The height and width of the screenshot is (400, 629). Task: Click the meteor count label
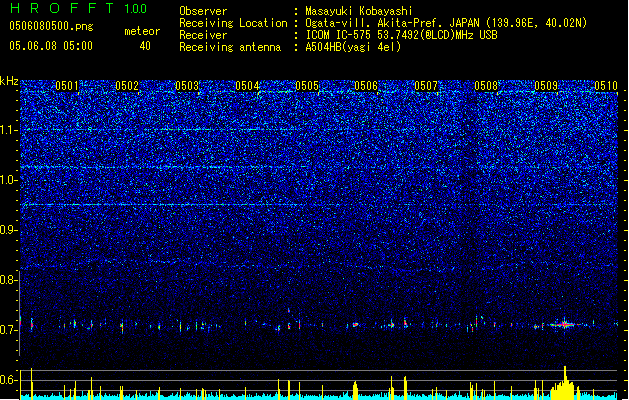pyautogui.click(x=142, y=31)
